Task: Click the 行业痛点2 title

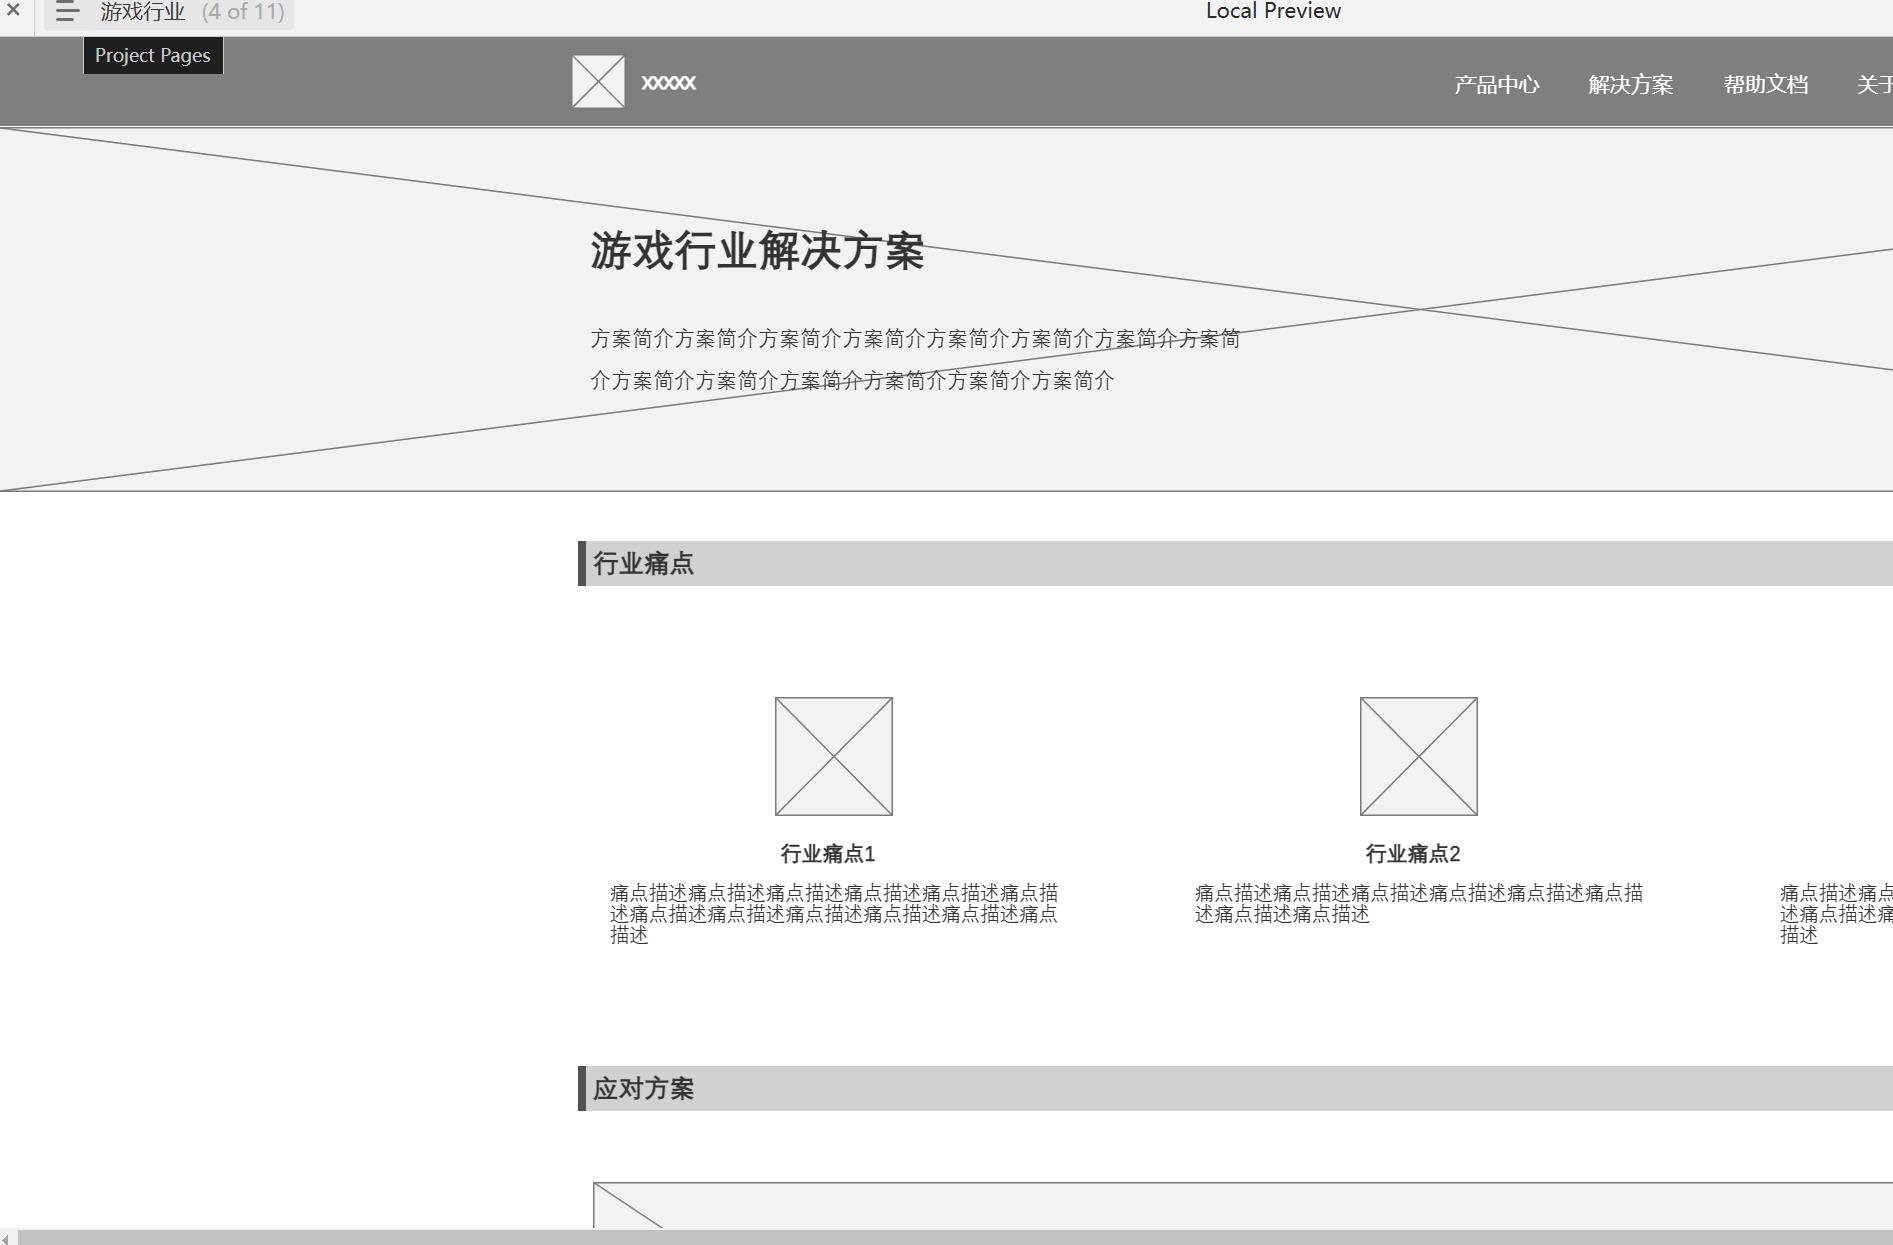Action: click(1413, 854)
